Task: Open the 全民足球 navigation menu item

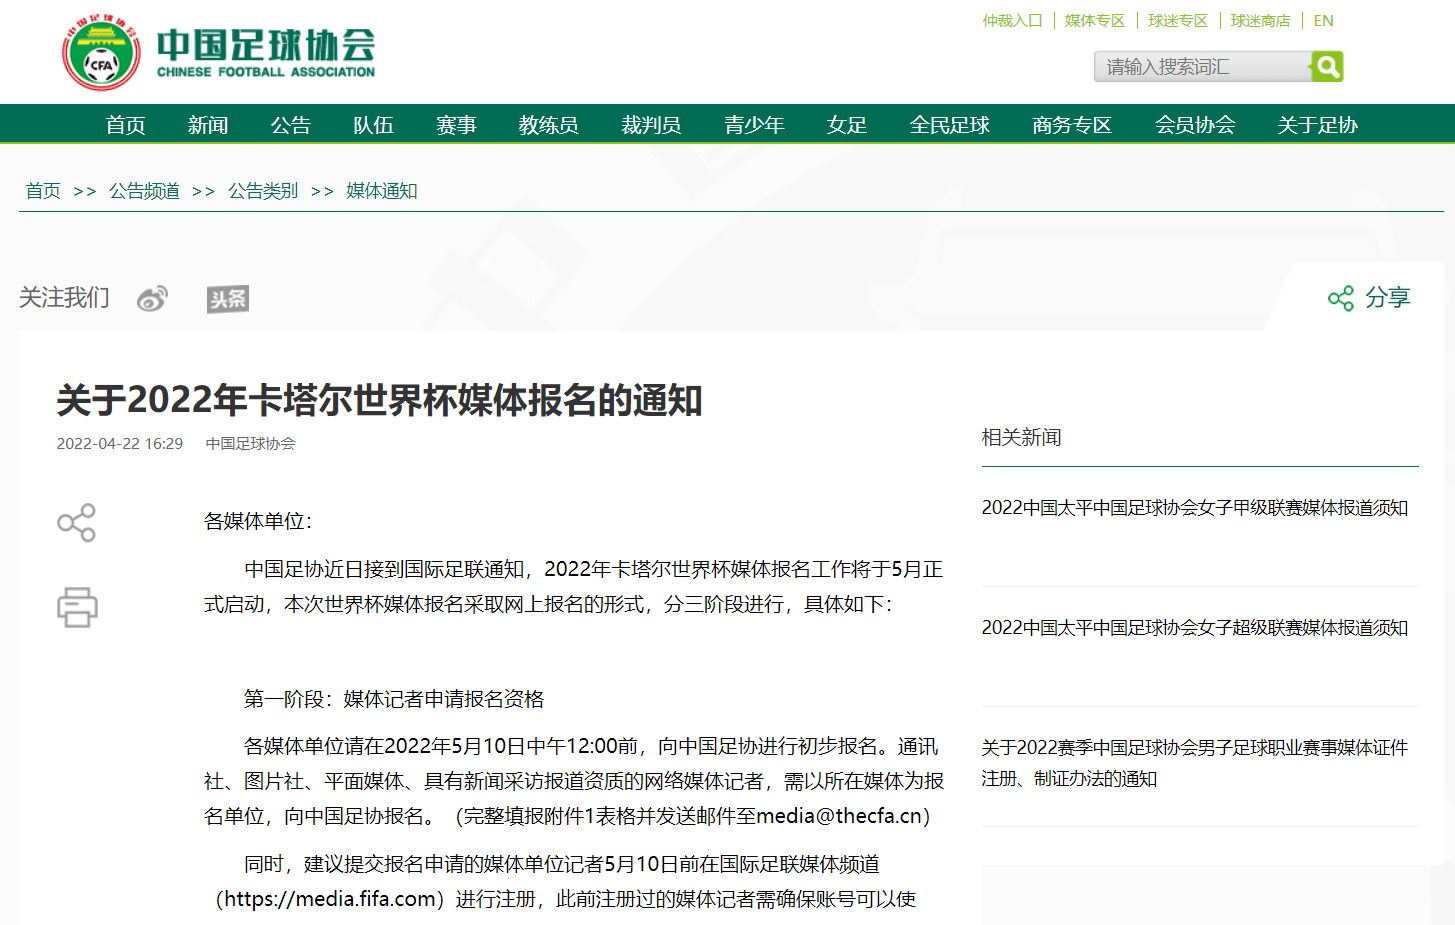Action: click(x=949, y=125)
